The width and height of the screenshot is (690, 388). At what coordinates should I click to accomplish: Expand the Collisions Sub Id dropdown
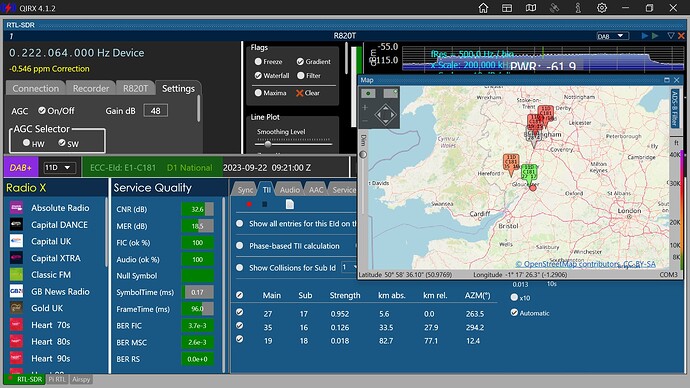click(349, 267)
